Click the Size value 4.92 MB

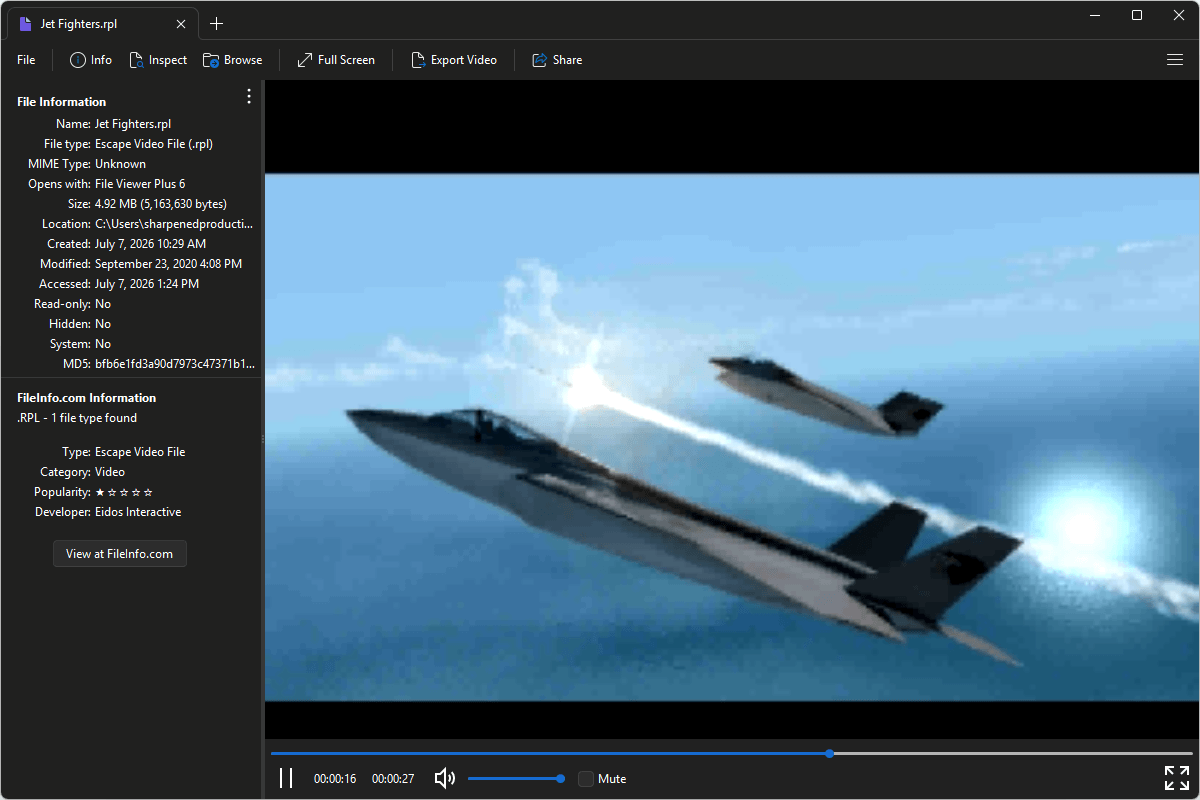tap(161, 204)
